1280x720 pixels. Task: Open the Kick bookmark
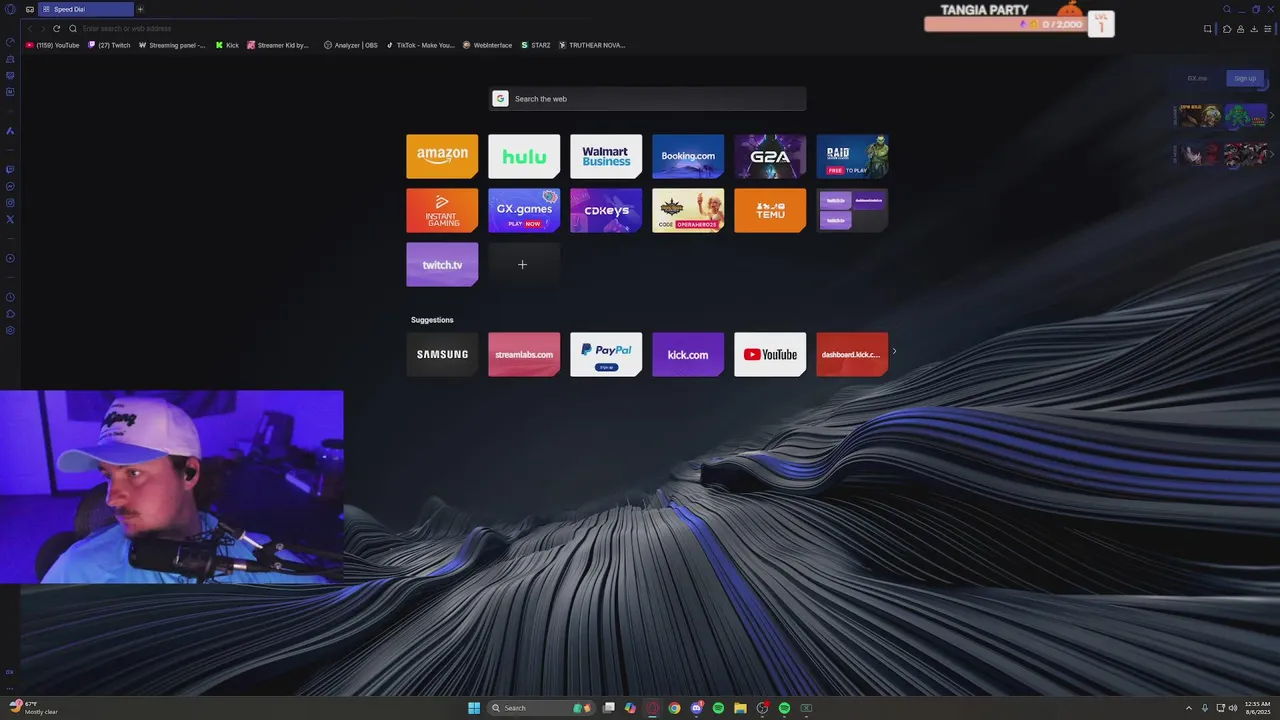tap(227, 45)
